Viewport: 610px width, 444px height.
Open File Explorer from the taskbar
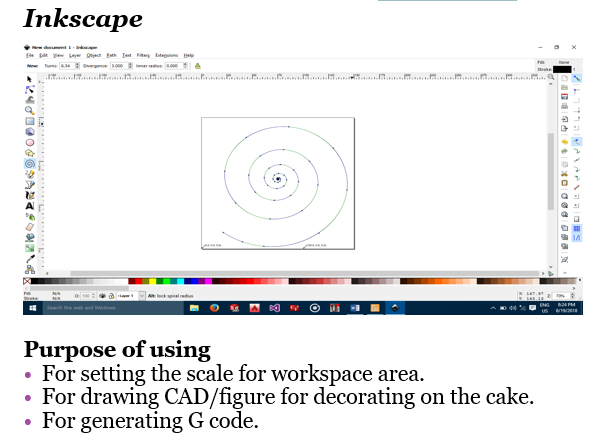tap(194, 308)
